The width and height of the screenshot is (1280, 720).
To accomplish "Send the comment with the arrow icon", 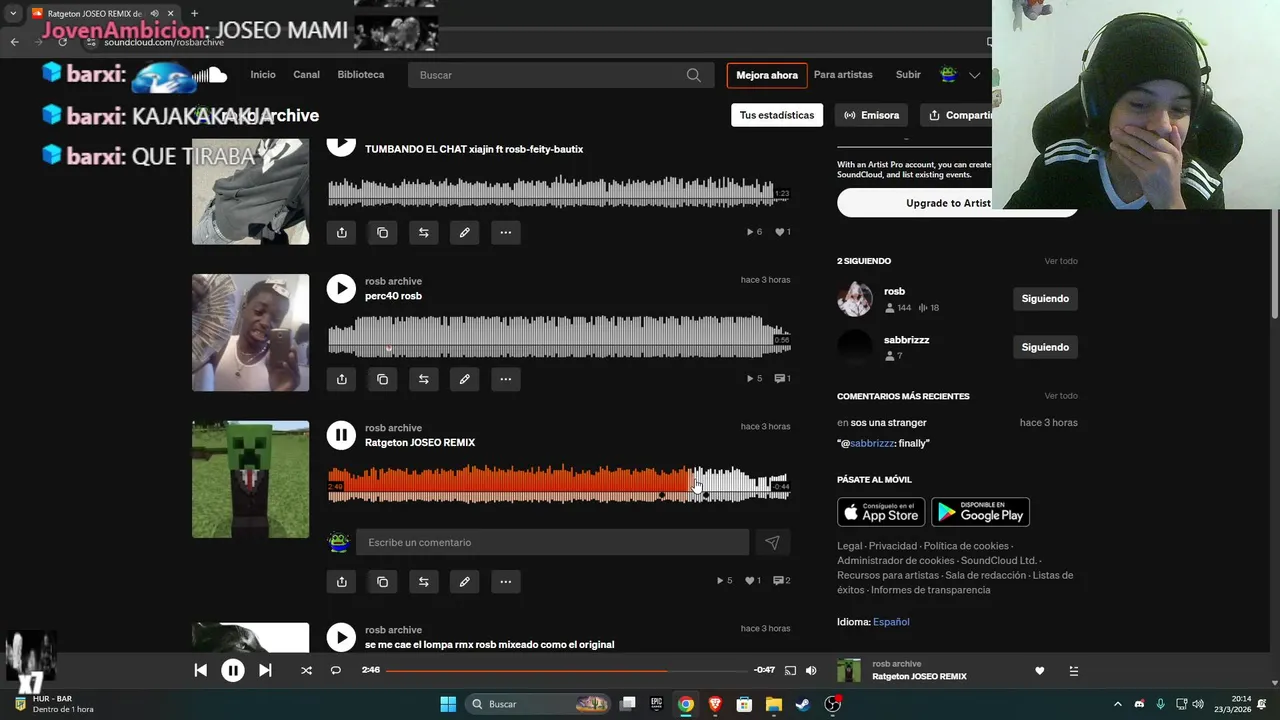I will [772, 542].
